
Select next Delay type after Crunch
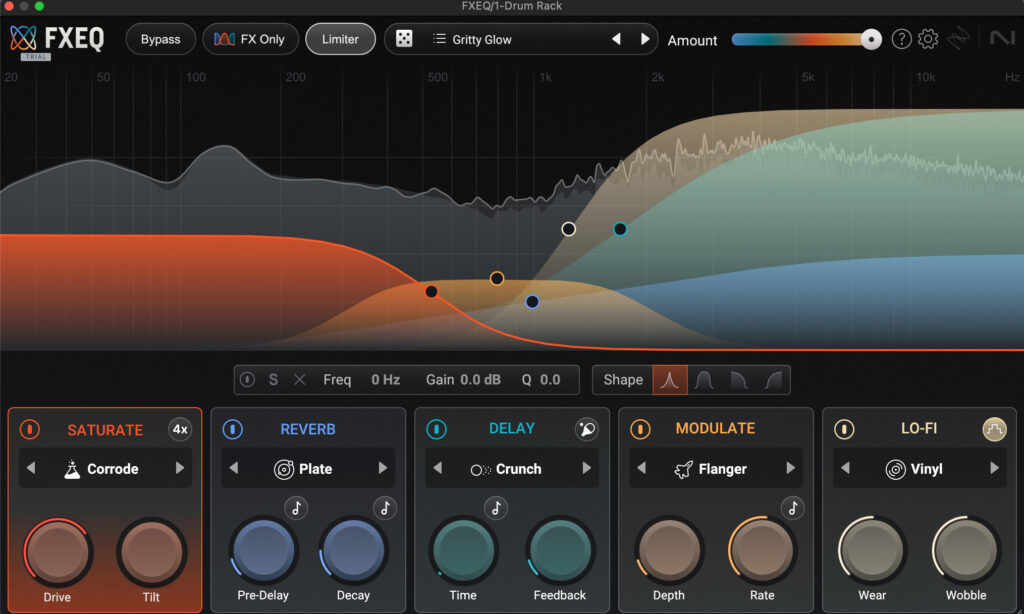(586, 468)
